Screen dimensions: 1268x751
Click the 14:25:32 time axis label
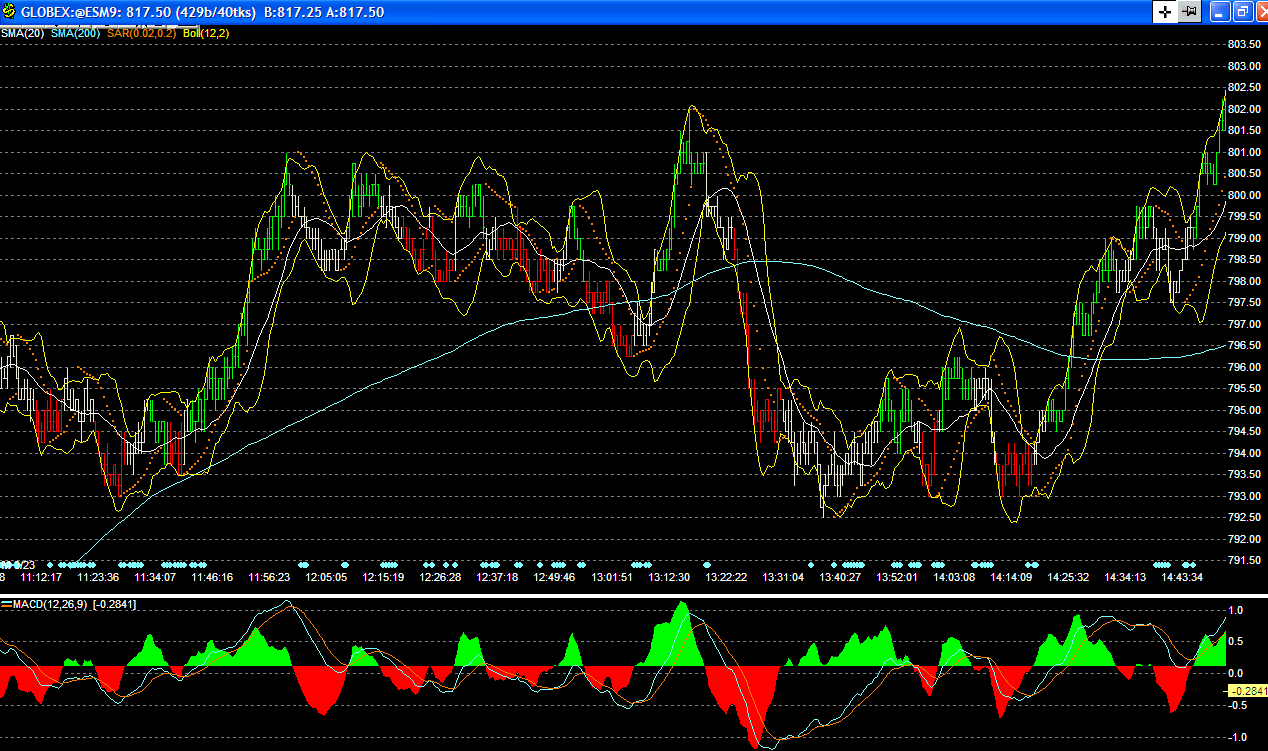(x=1068, y=577)
